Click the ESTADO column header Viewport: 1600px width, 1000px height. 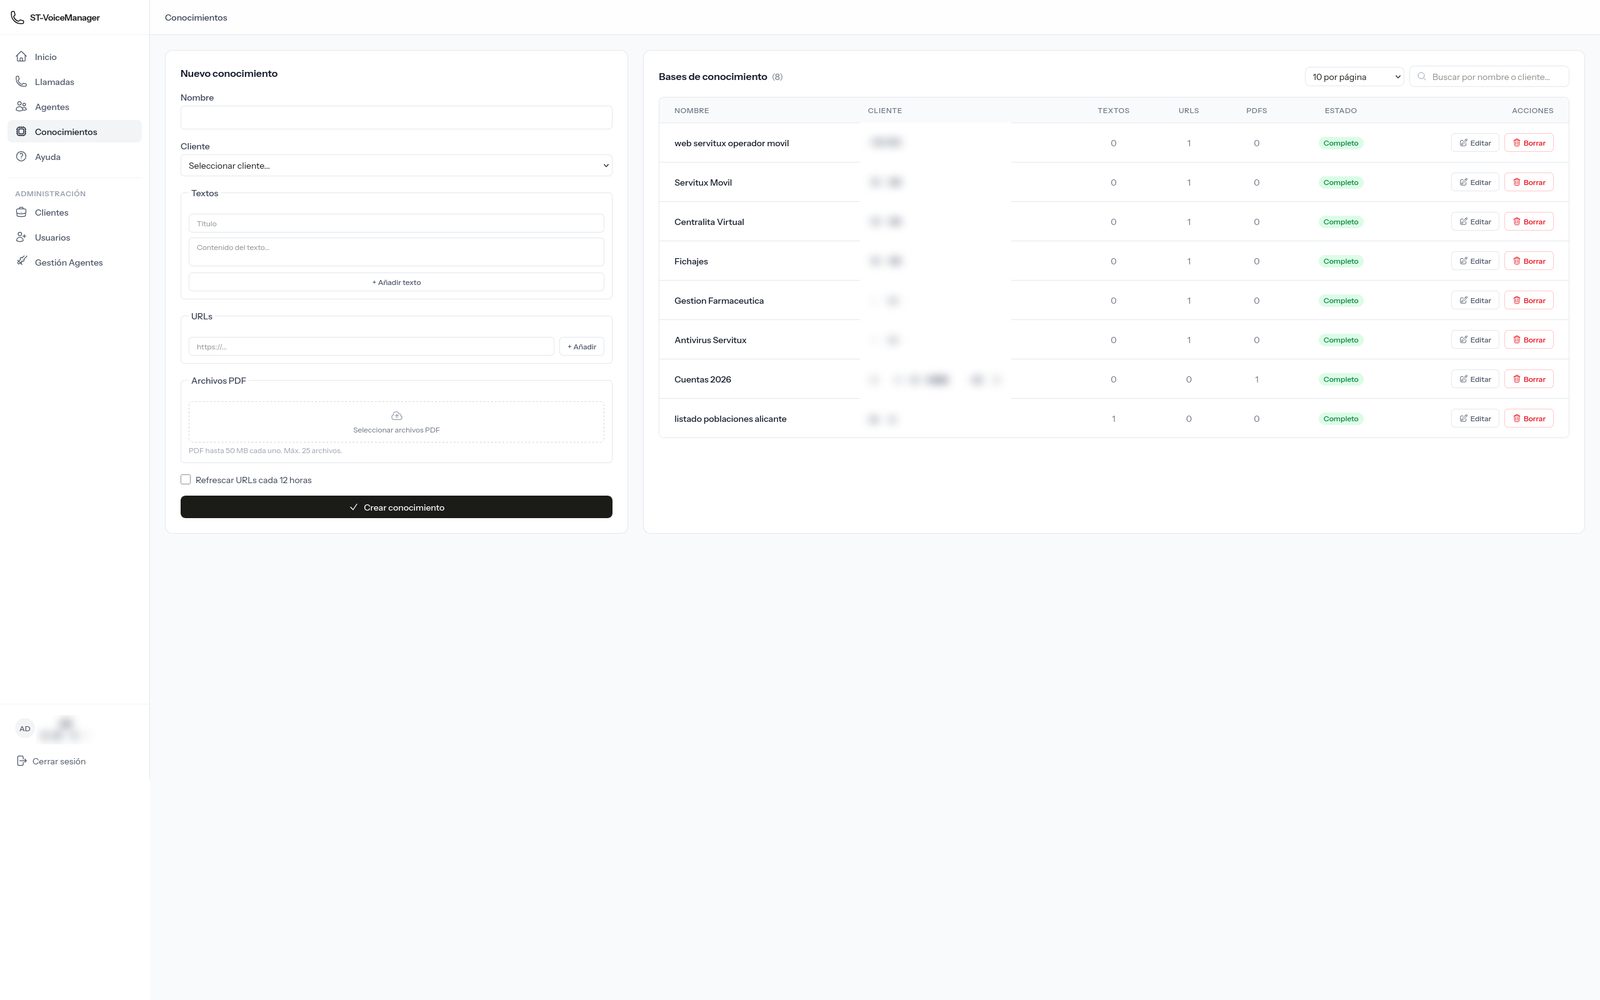click(x=1340, y=110)
